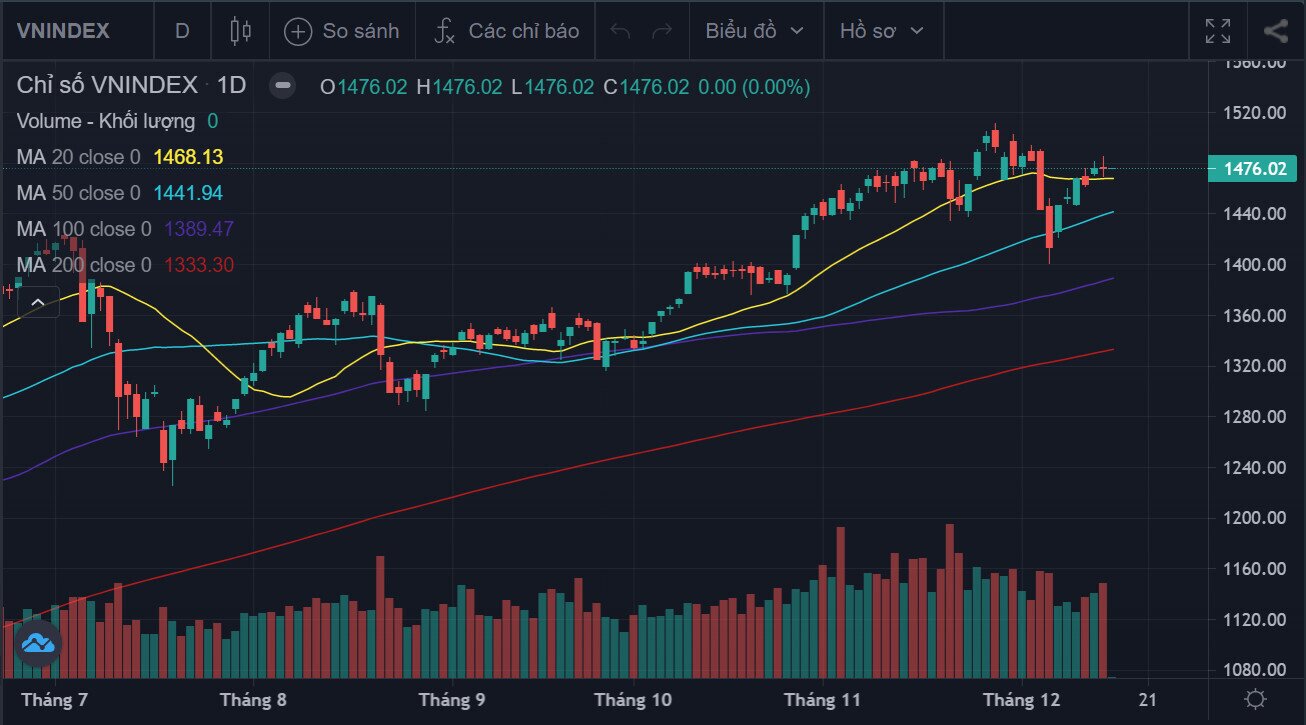Click the MA 200 value 1333.30

[198, 265]
